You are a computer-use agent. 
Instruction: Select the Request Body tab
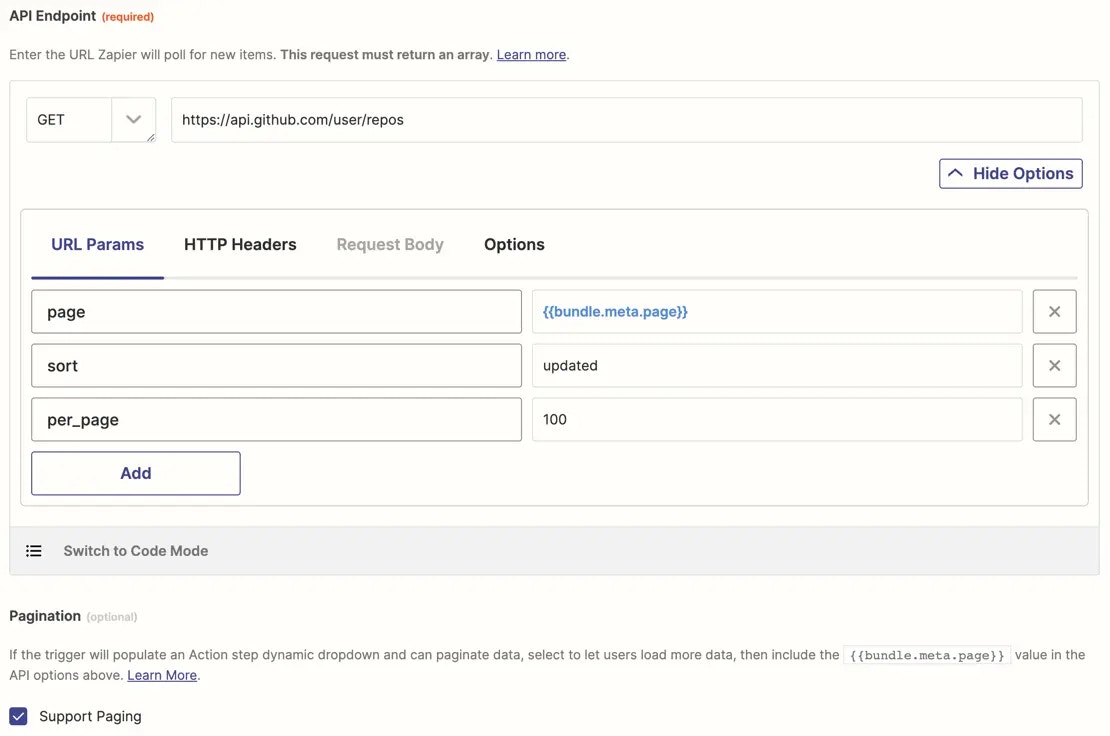pyautogui.click(x=390, y=245)
